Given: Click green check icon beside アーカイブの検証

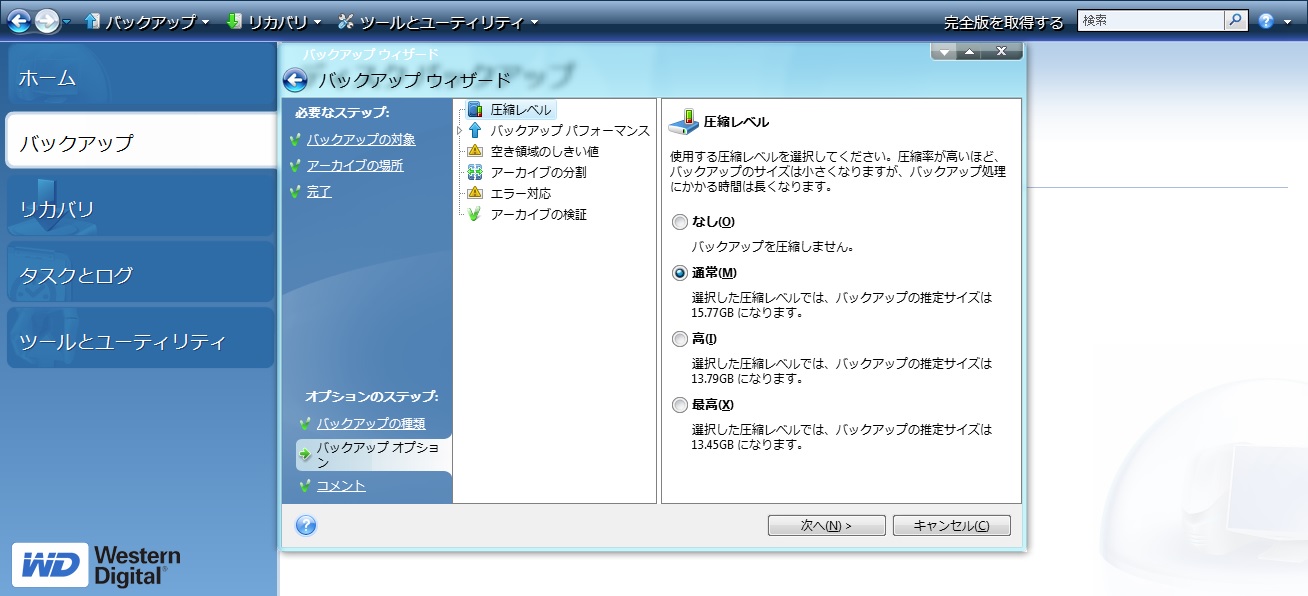Looking at the screenshot, I should pos(475,214).
